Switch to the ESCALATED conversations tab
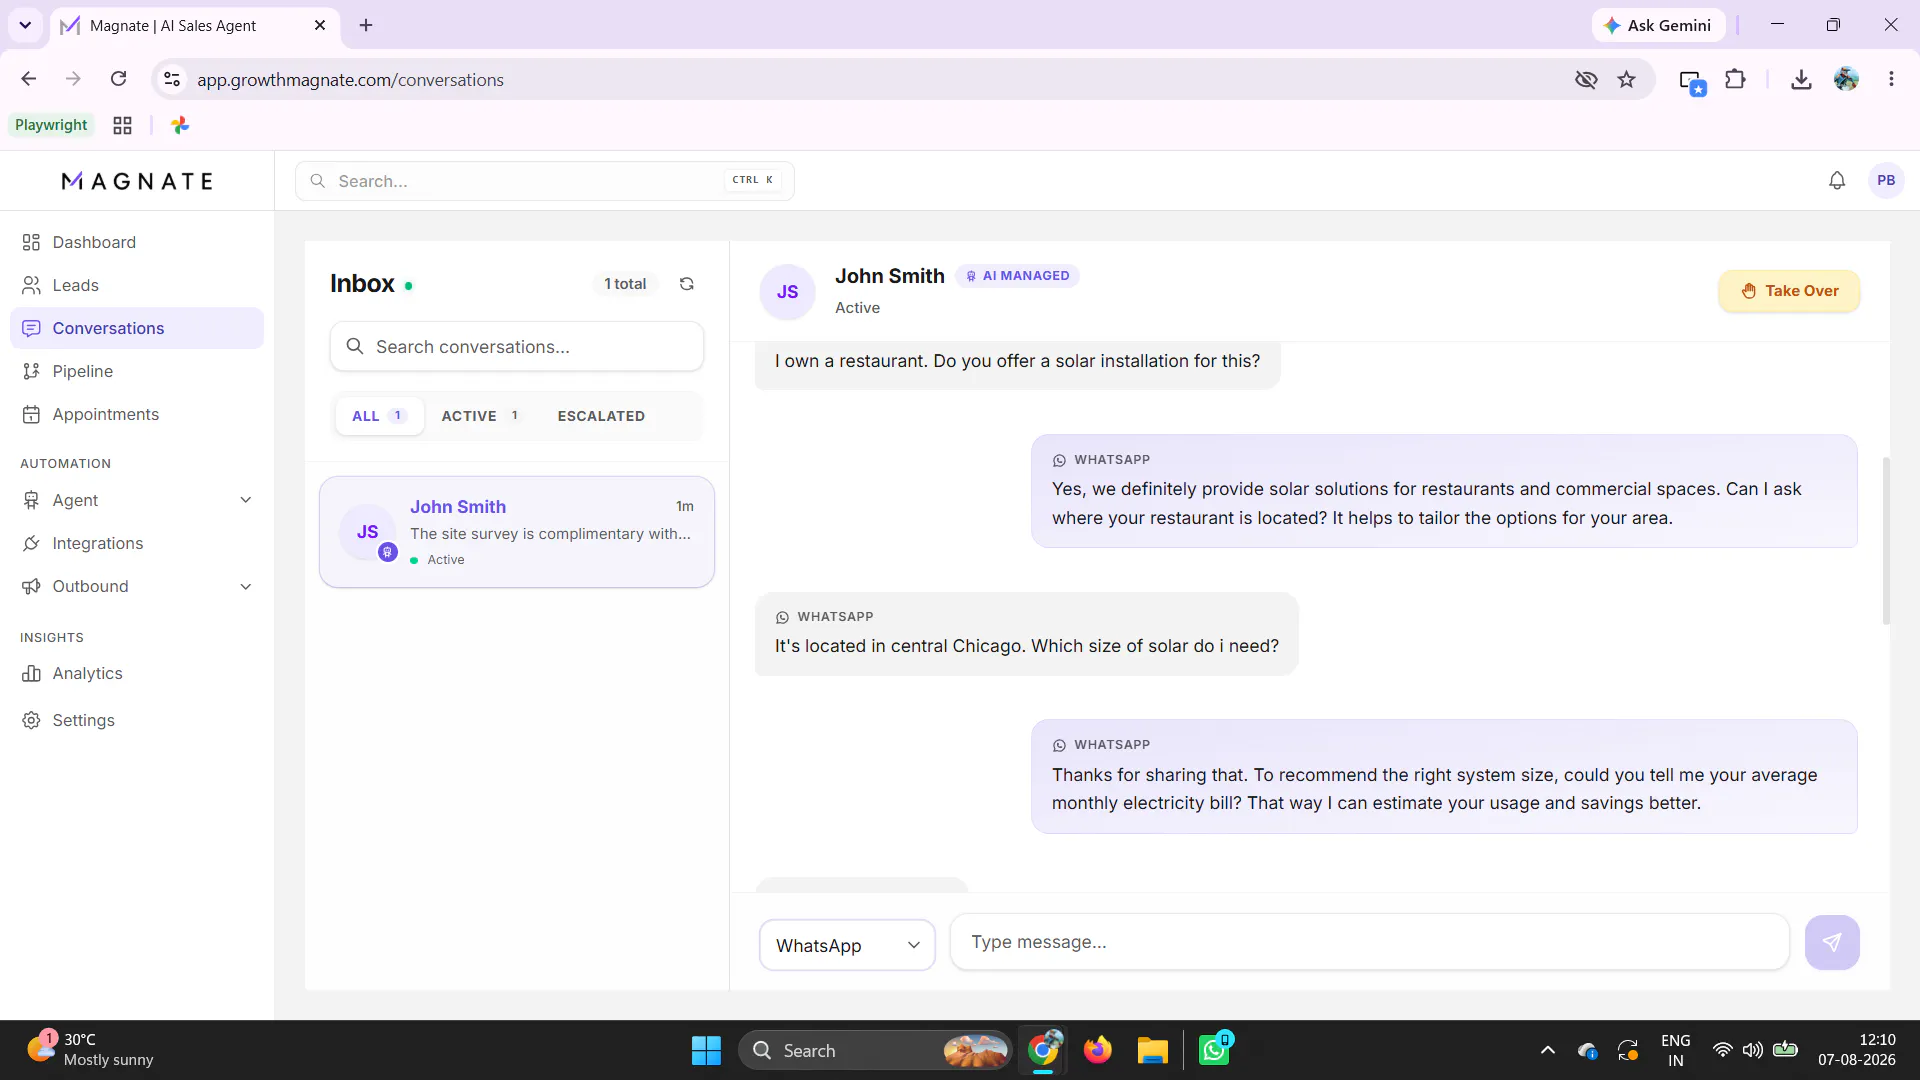 click(601, 416)
